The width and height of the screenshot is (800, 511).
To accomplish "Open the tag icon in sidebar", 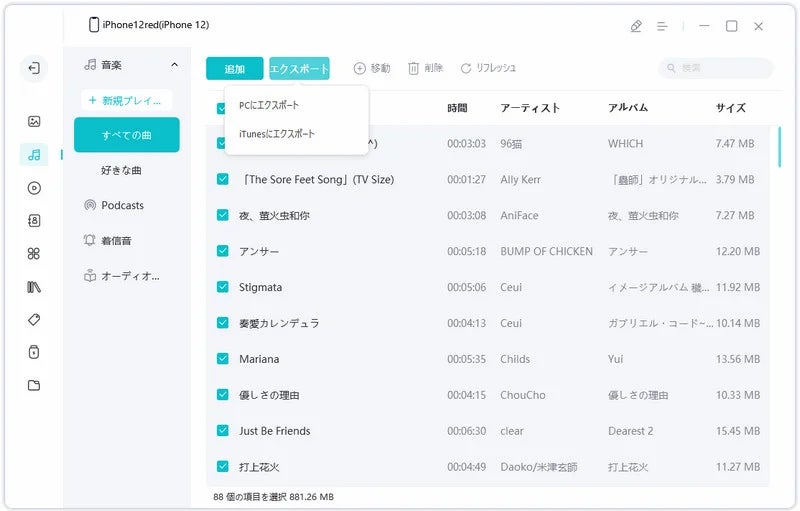I will point(34,320).
